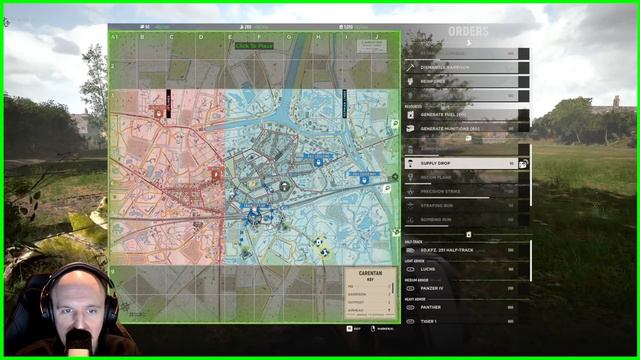This screenshot has height=360, width=640.
Task: Choose the Reinforce order
Action: (x=467, y=82)
